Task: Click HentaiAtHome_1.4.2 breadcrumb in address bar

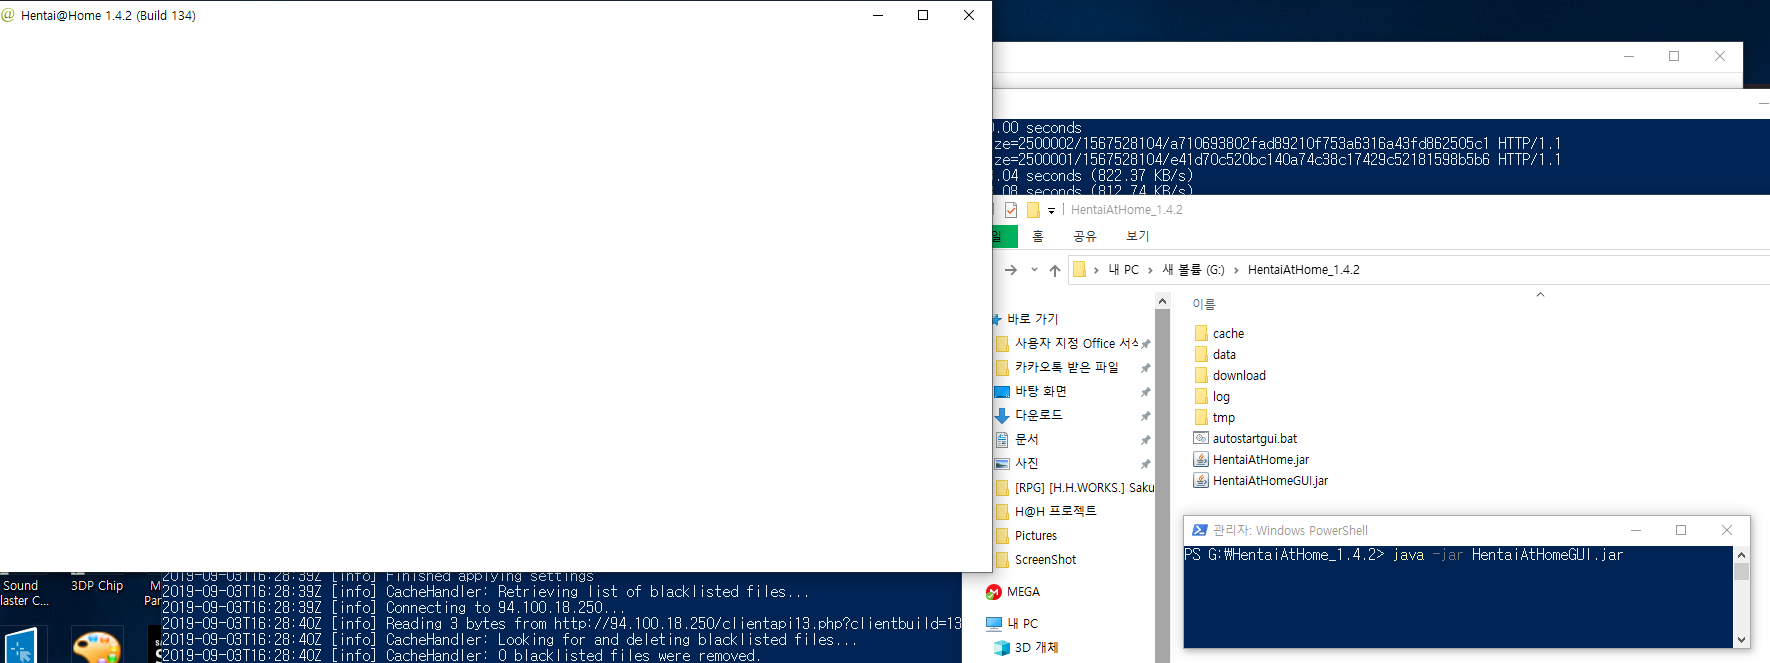Action: tap(1303, 270)
